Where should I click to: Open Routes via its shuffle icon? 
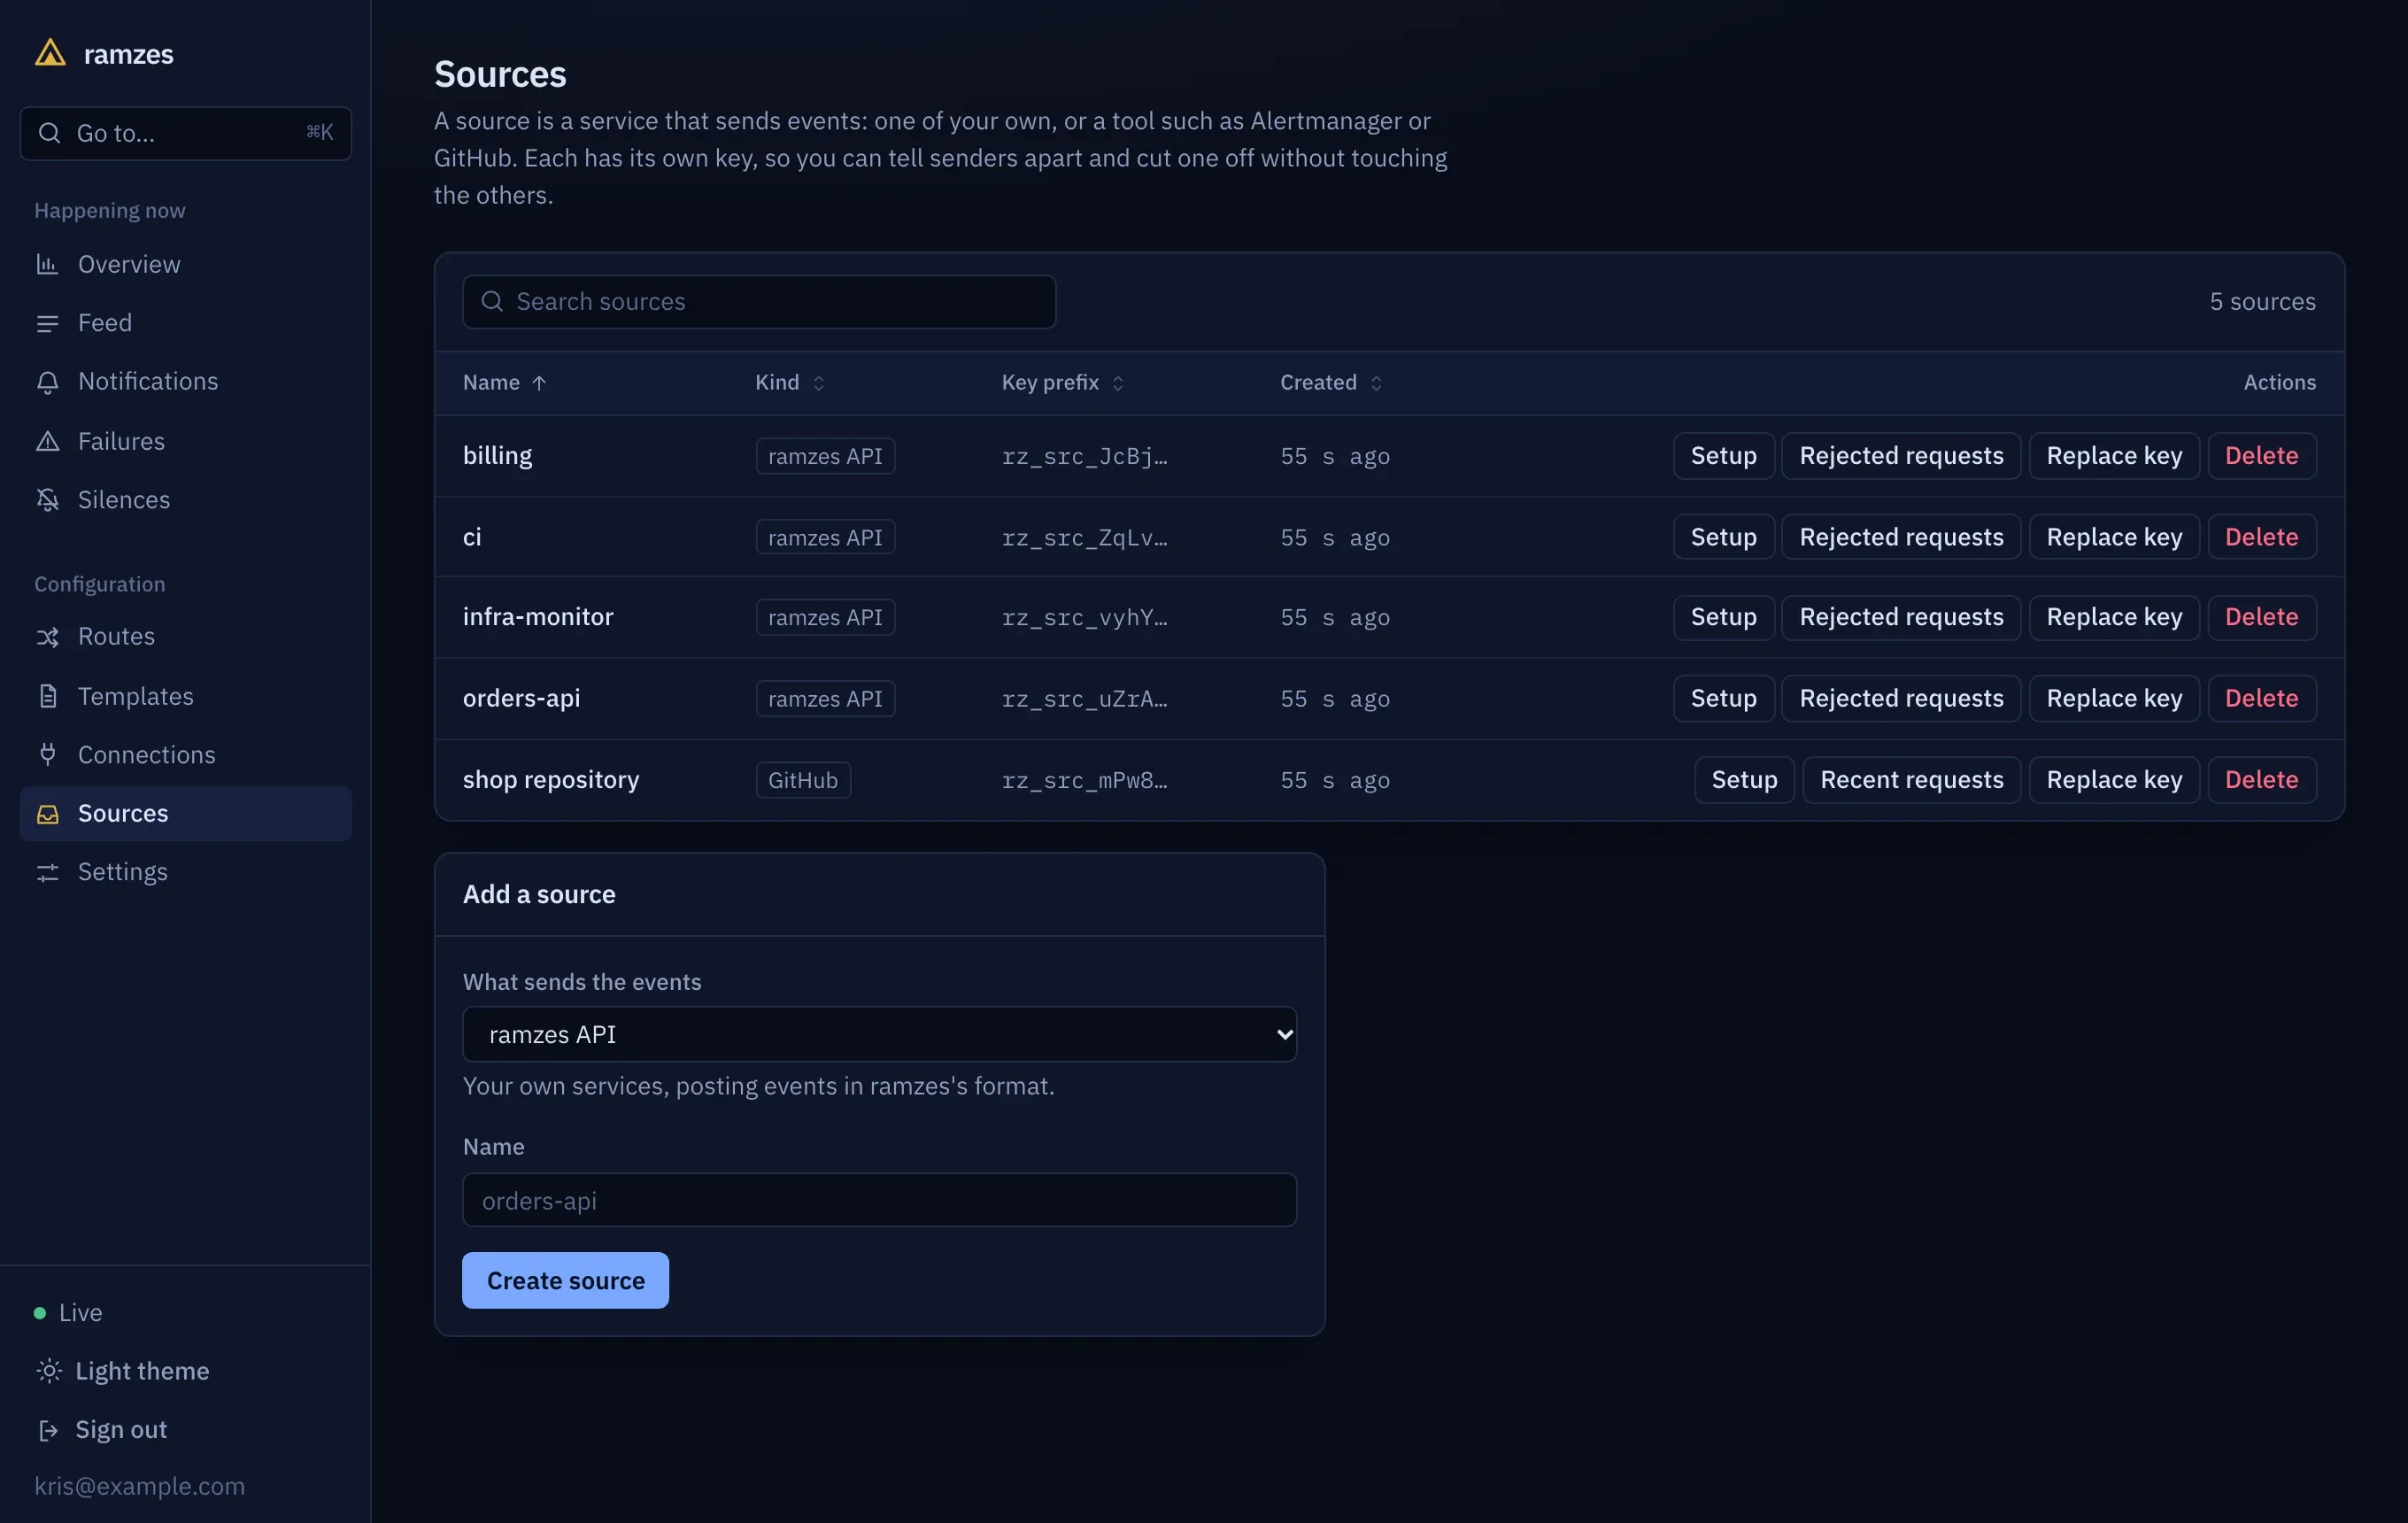coord(47,637)
